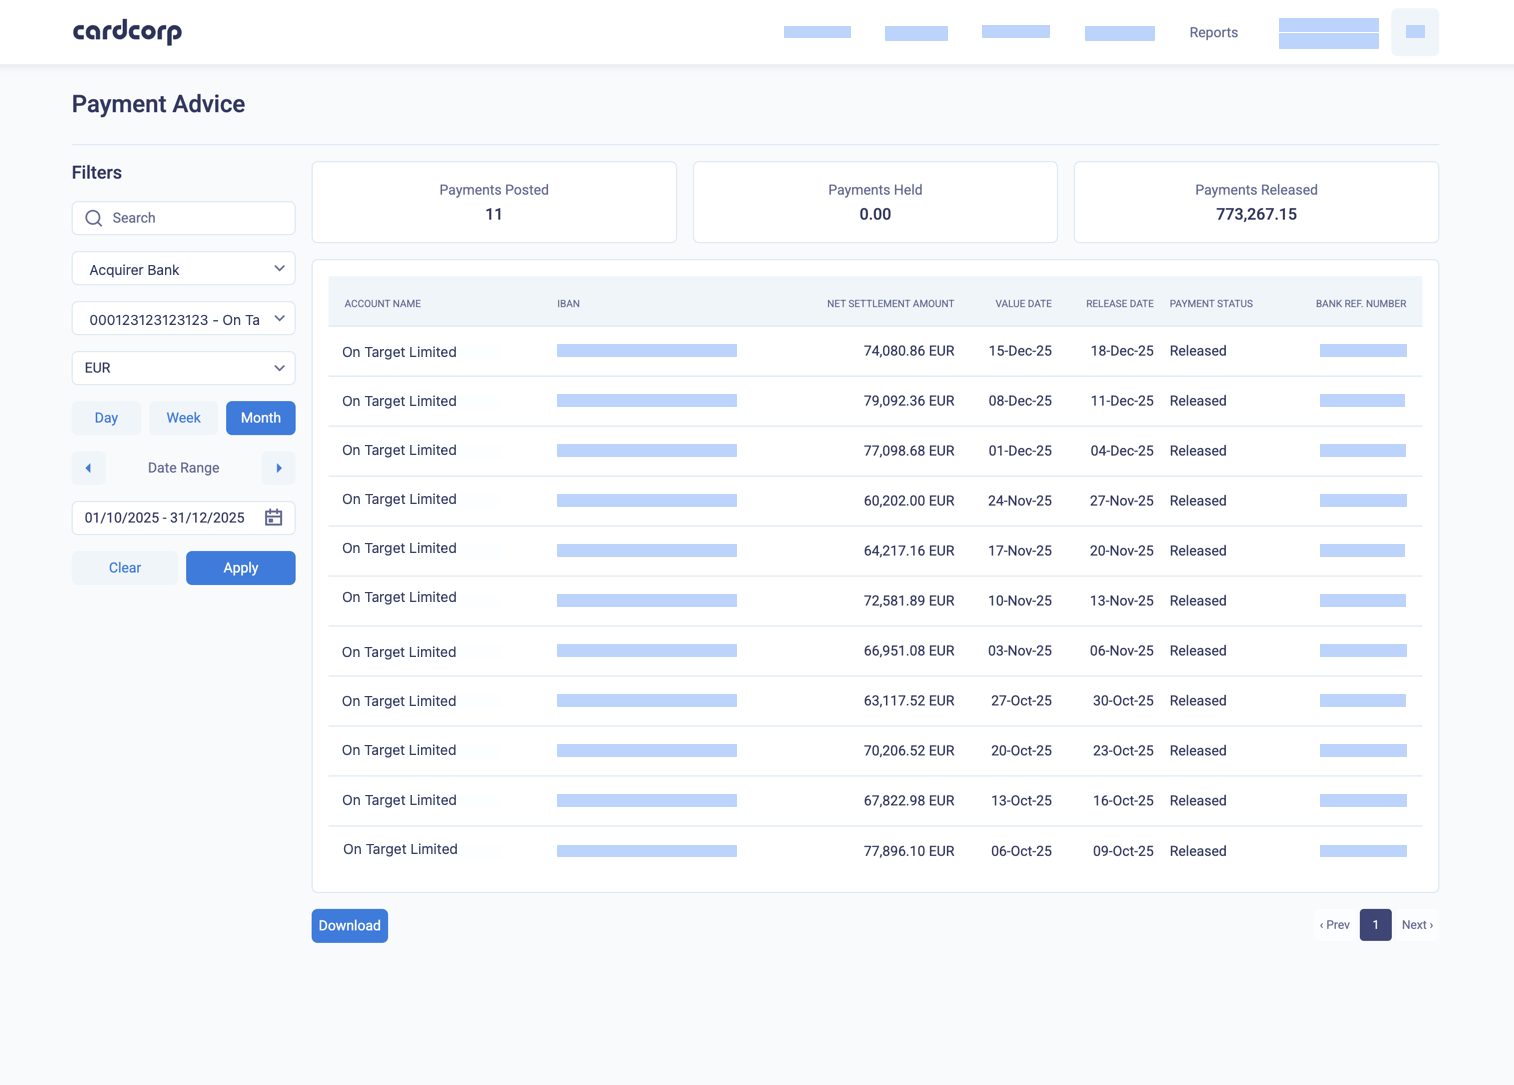
Task: Click the cardcorp logo
Action: 126,31
